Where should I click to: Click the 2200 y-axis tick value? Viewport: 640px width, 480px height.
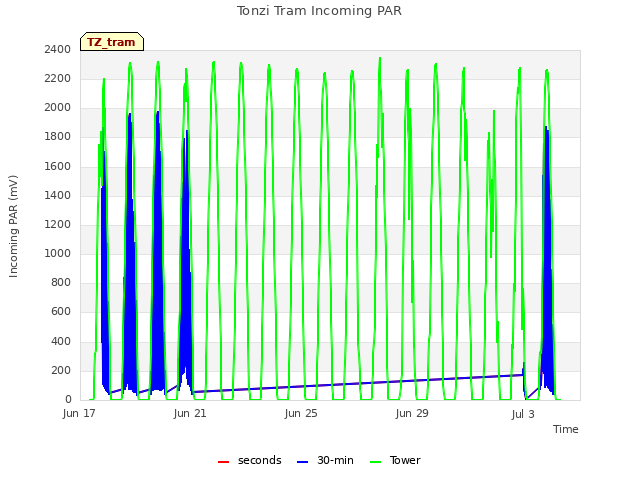tap(58, 78)
